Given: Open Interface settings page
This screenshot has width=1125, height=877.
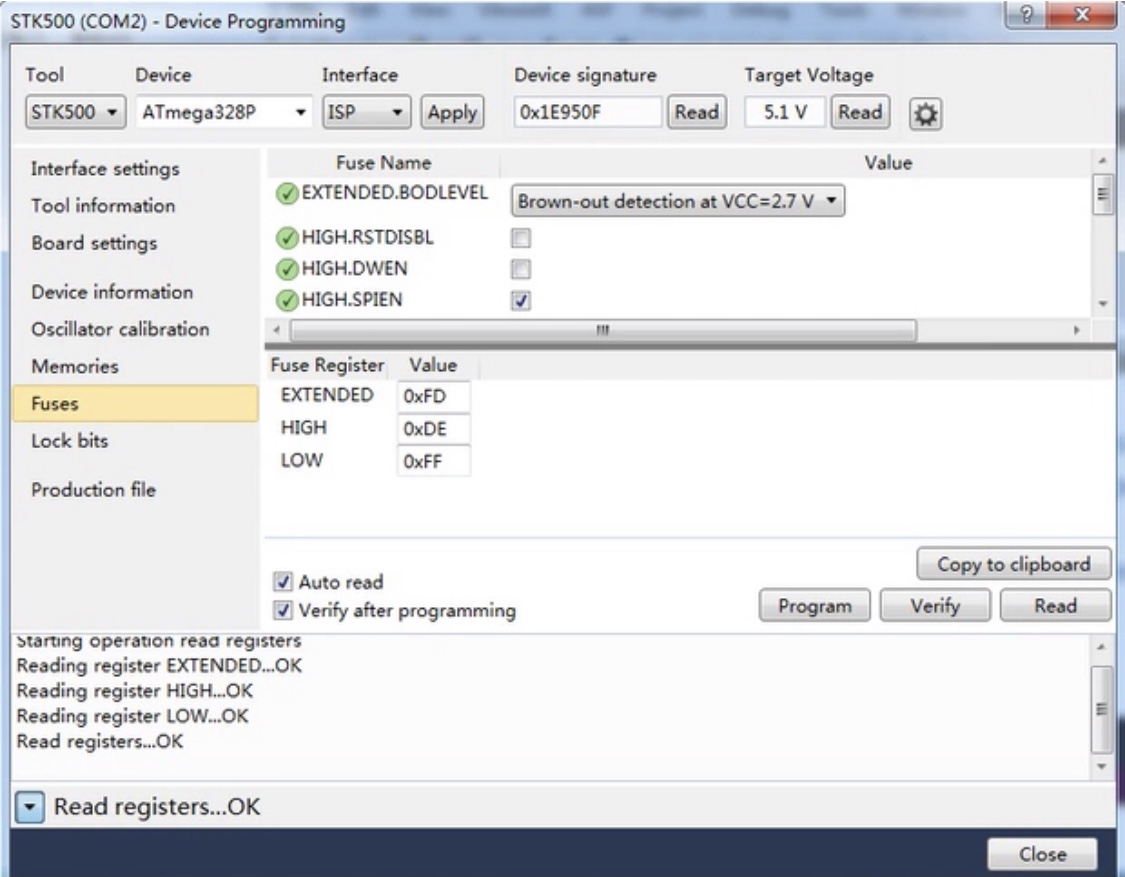Looking at the screenshot, I should pos(105,169).
